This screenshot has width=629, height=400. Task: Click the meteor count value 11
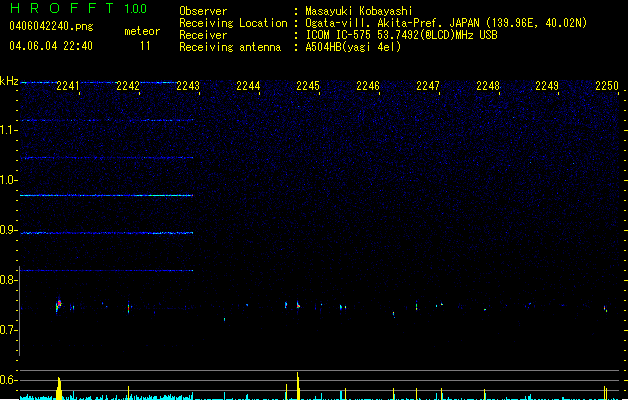tap(146, 46)
